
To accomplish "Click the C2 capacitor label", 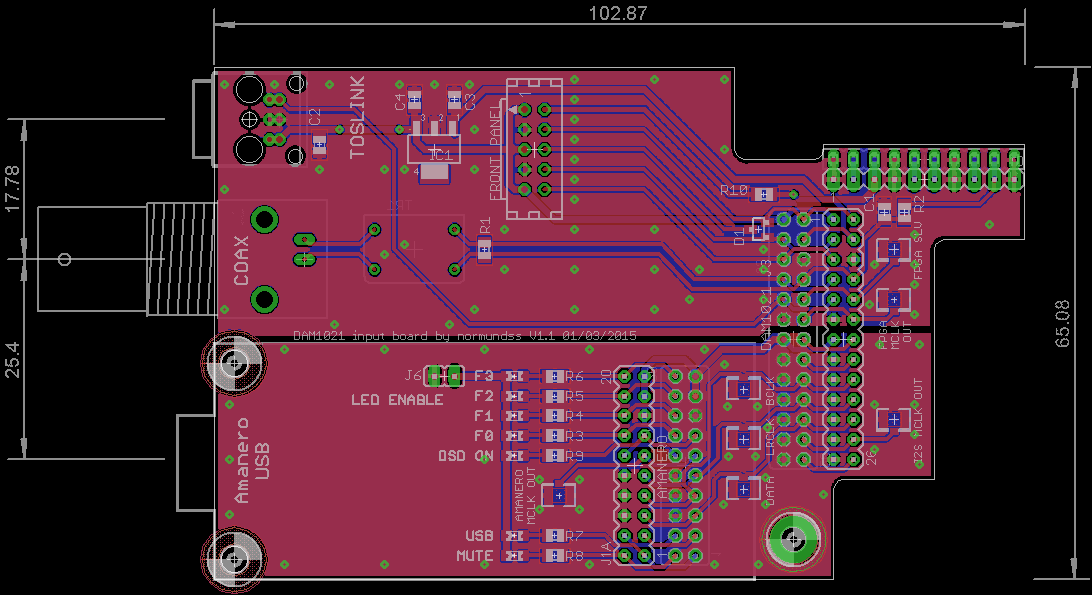I will point(314,117).
